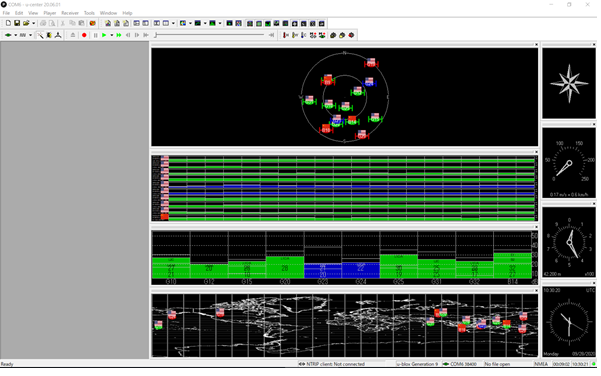The image size is (601, 376).
Task: Close the sky view docking window
Action: [x=536, y=45]
